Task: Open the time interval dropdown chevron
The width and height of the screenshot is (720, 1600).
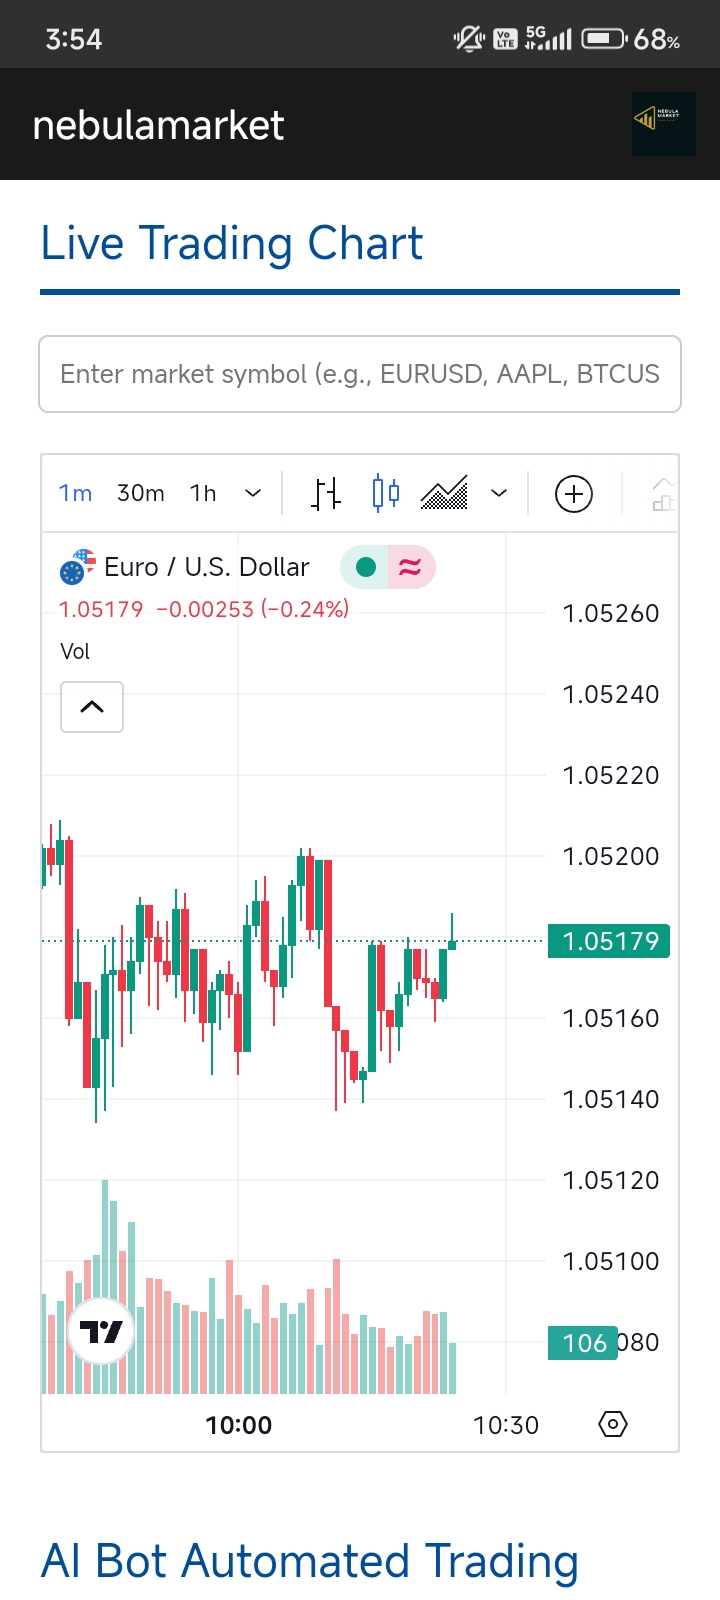Action: (253, 494)
